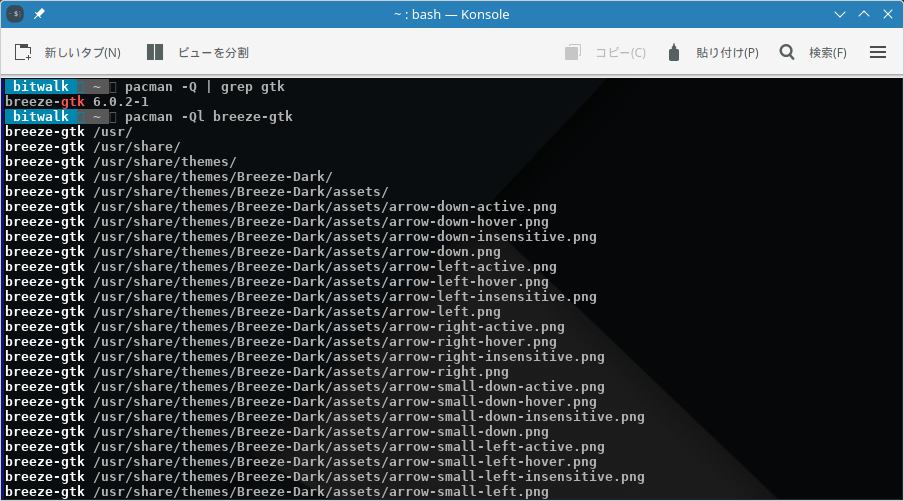Open a new tab via 新しいタブ(N) label
This screenshot has width=904, height=501.
point(82,53)
